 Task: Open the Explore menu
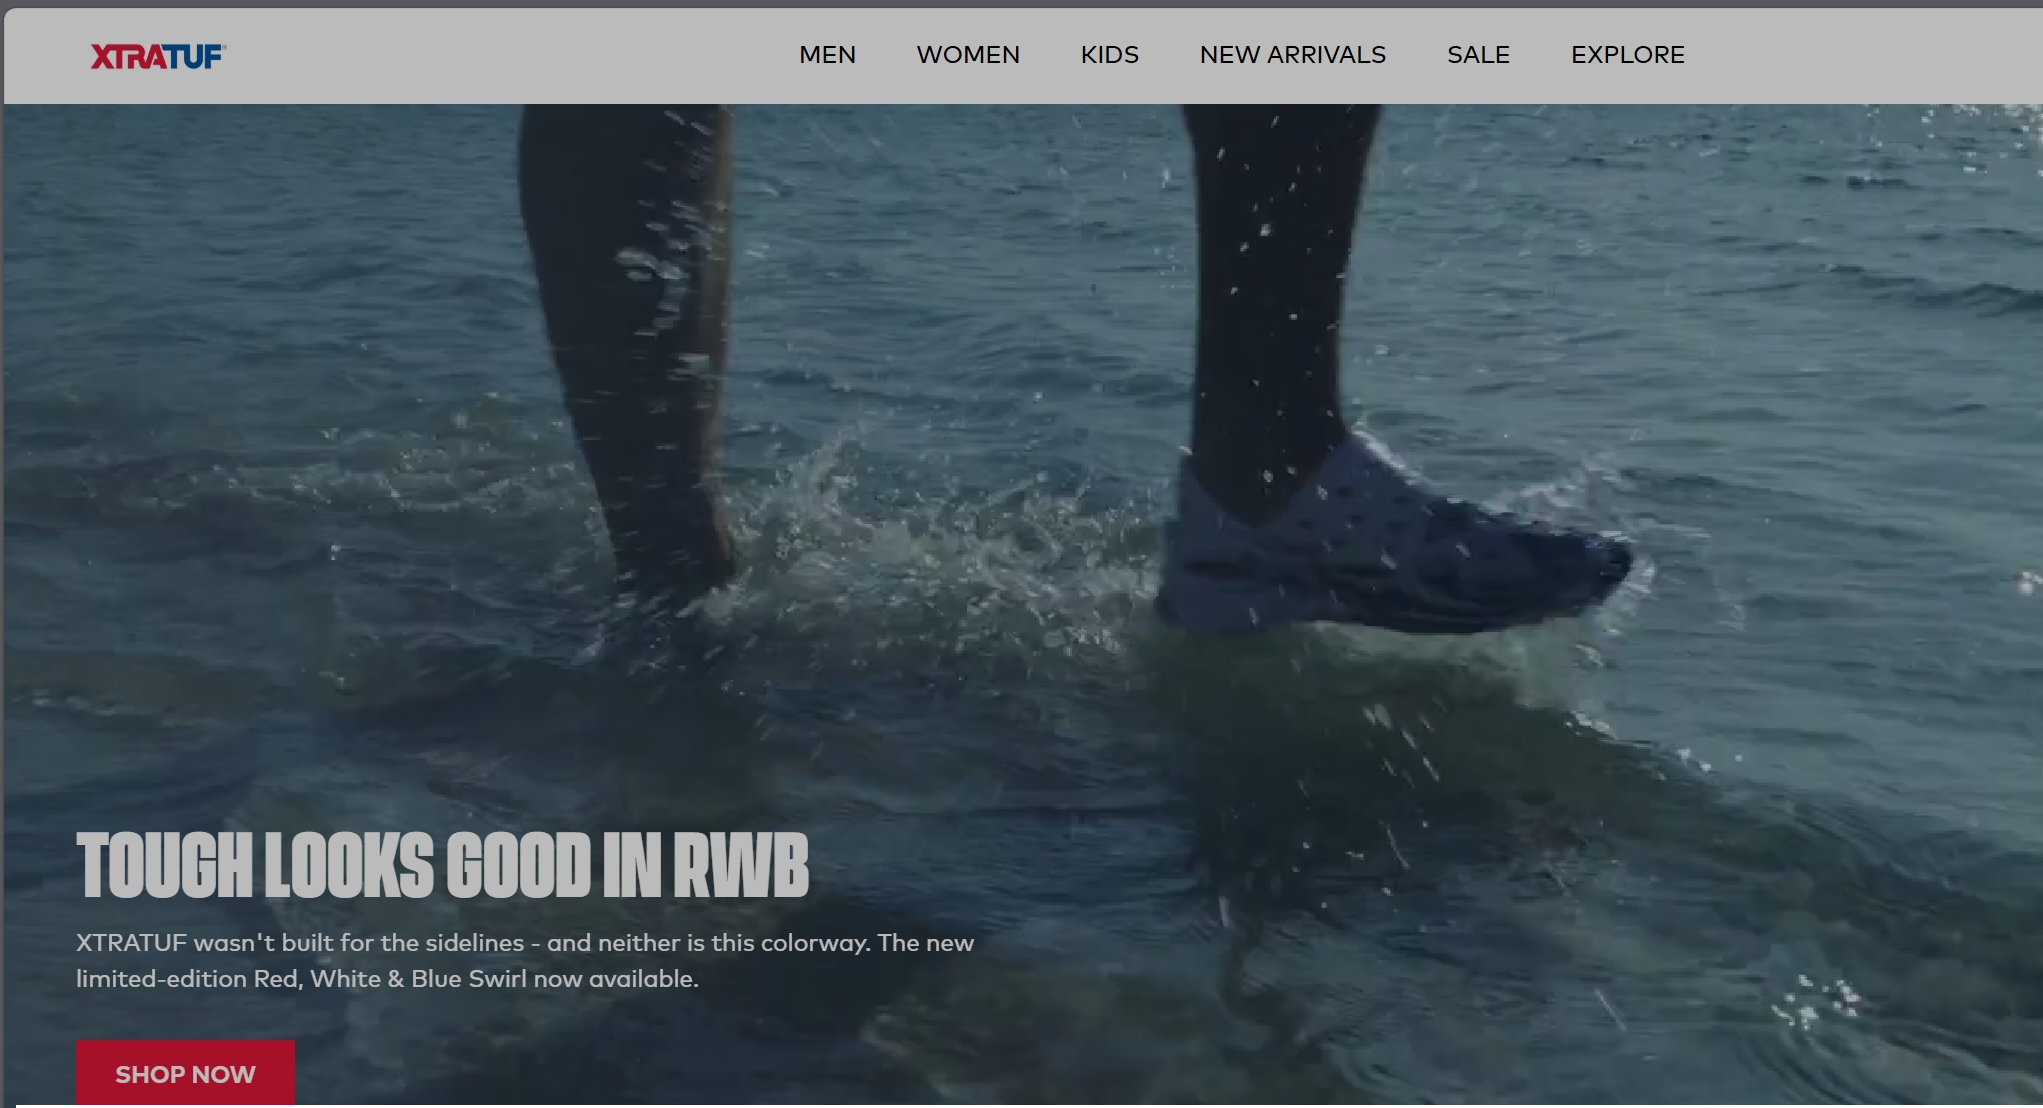pos(1628,55)
